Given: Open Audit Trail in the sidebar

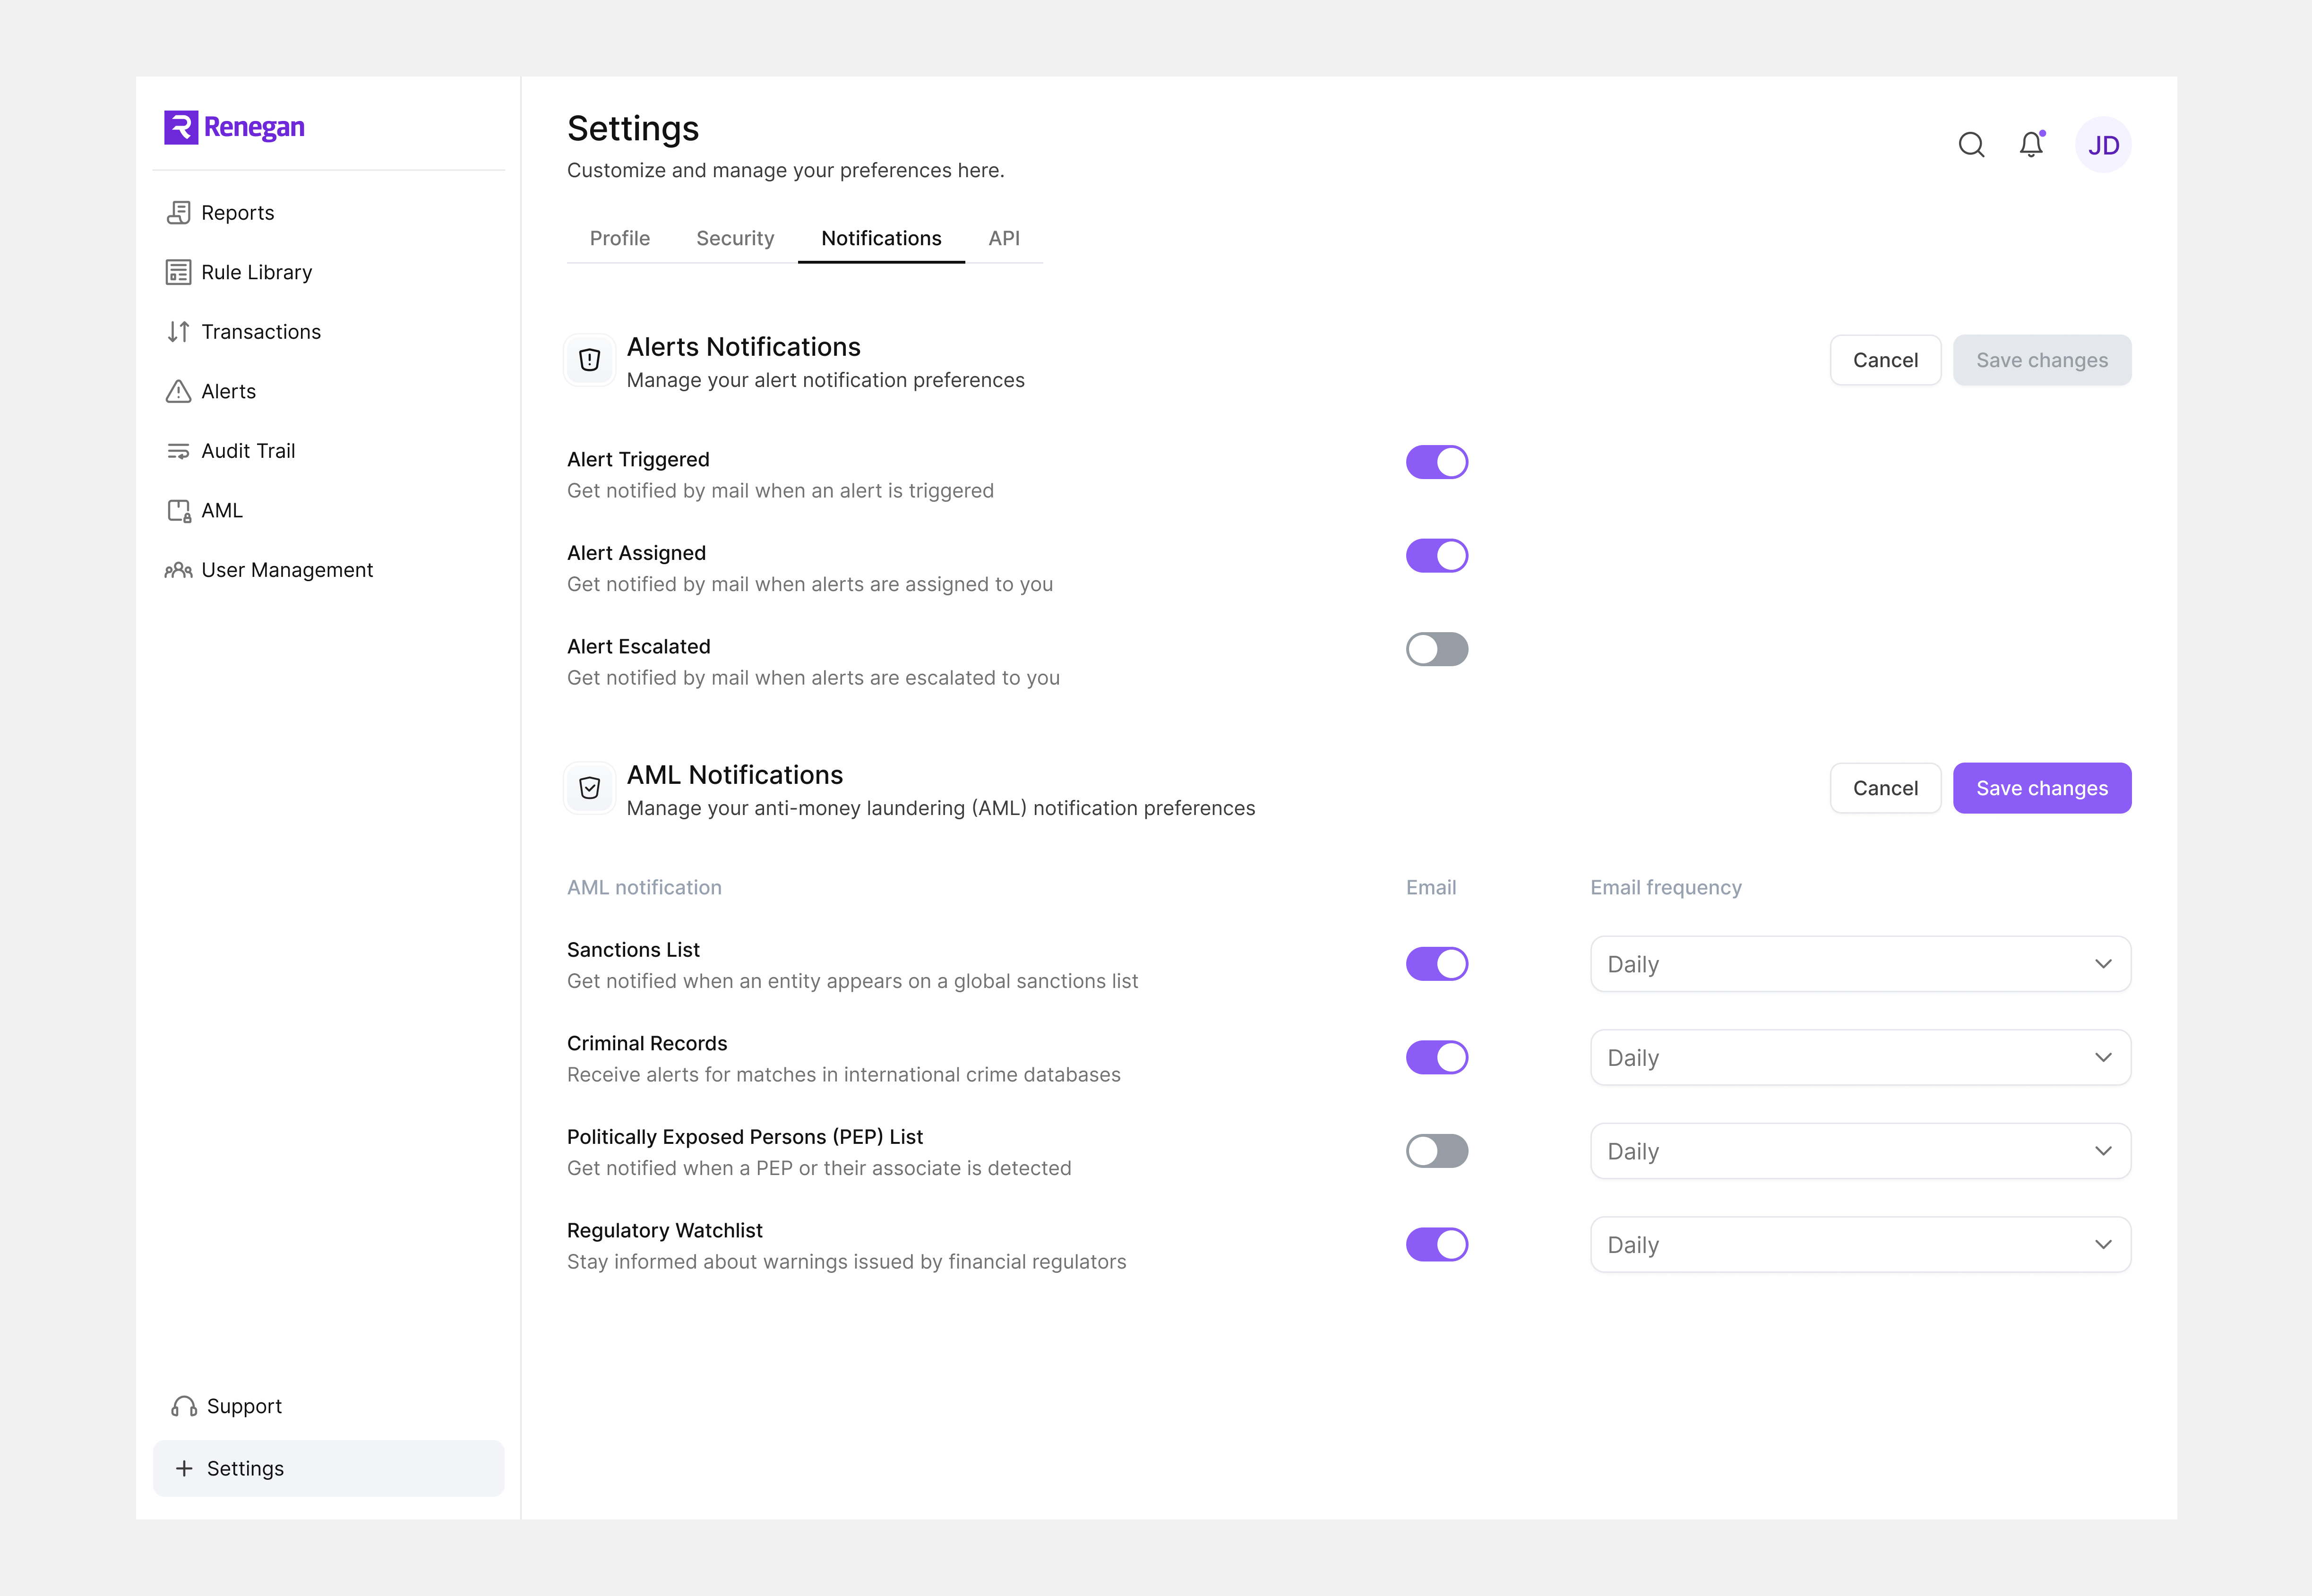Looking at the screenshot, I should pos(329,451).
